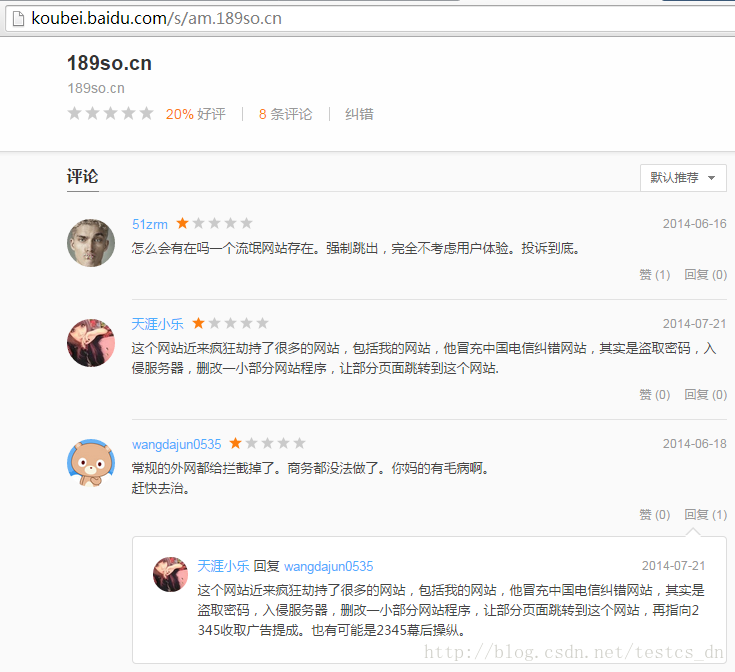Open wangdajun0535 username link on third review
Viewport: 735px width, 672px height.
[177, 444]
